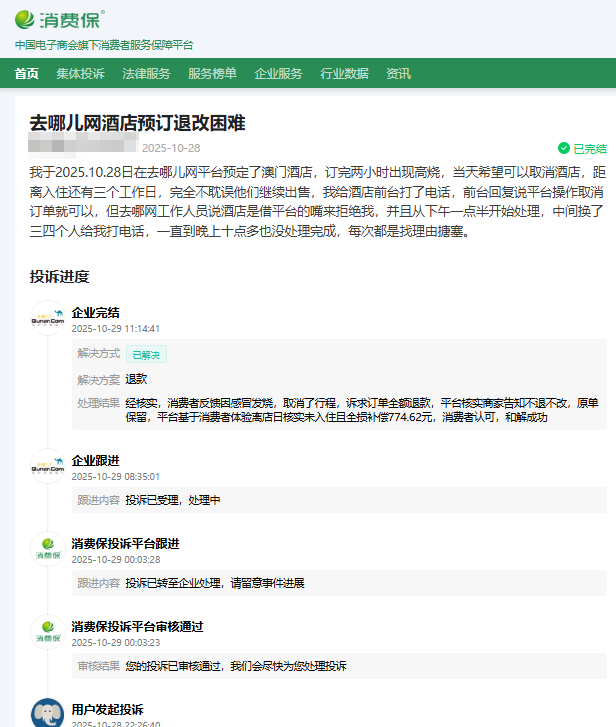Click the 企业完结 progress step heading
Screen dimensions: 616x727
pyautogui.click(x=95, y=313)
